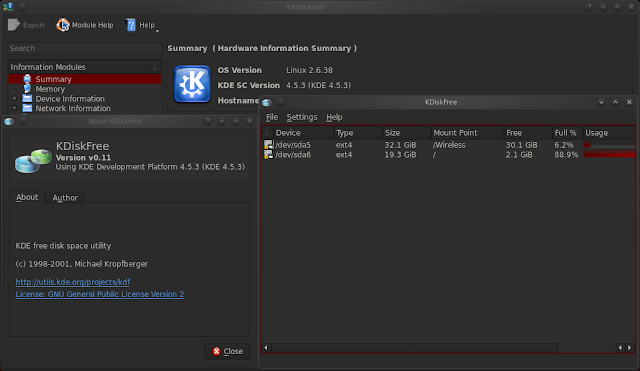The height and width of the screenshot is (371, 640).
Task: Expand the Network Information tree node
Action: click(x=14, y=108)
